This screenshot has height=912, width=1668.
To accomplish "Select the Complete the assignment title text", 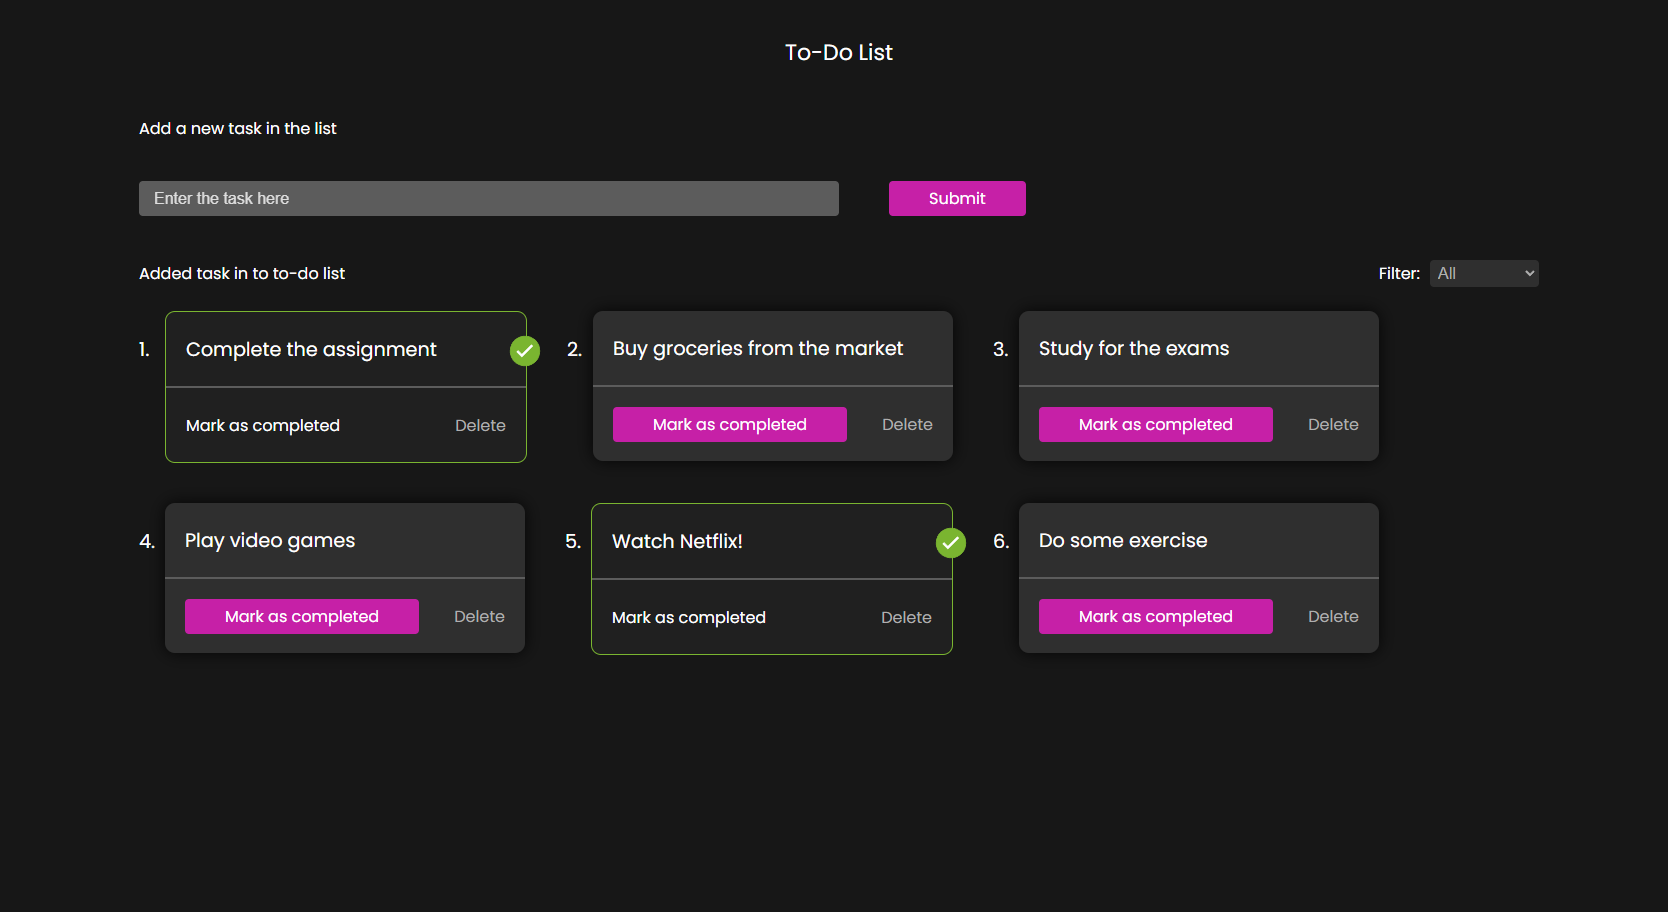I will click(x=311, y=349).
